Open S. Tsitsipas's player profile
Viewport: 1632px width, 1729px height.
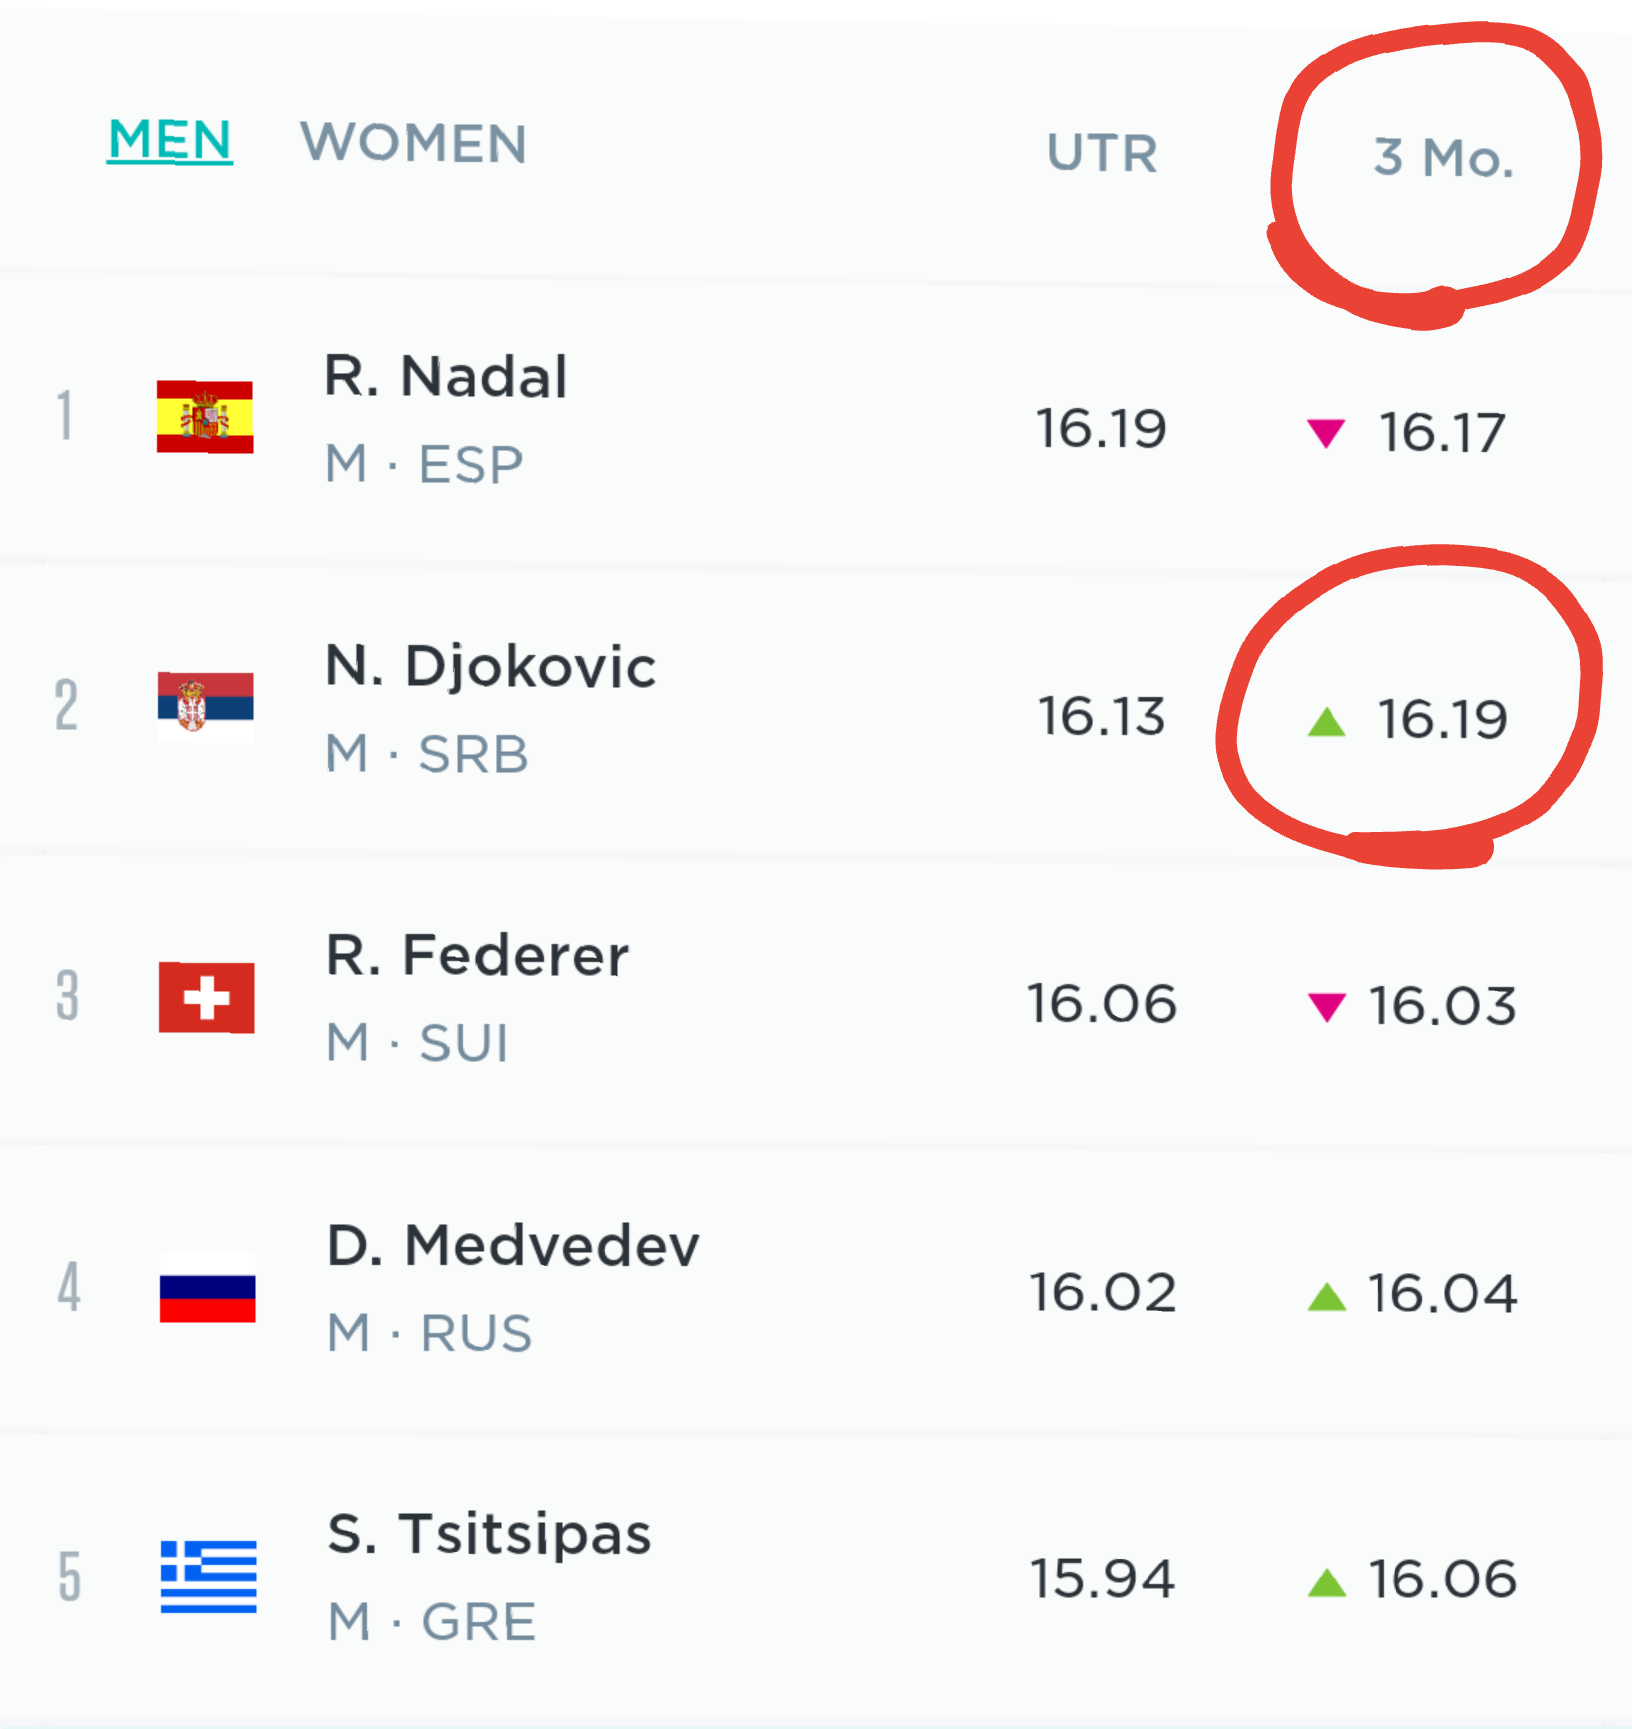tap(489, 1534)
